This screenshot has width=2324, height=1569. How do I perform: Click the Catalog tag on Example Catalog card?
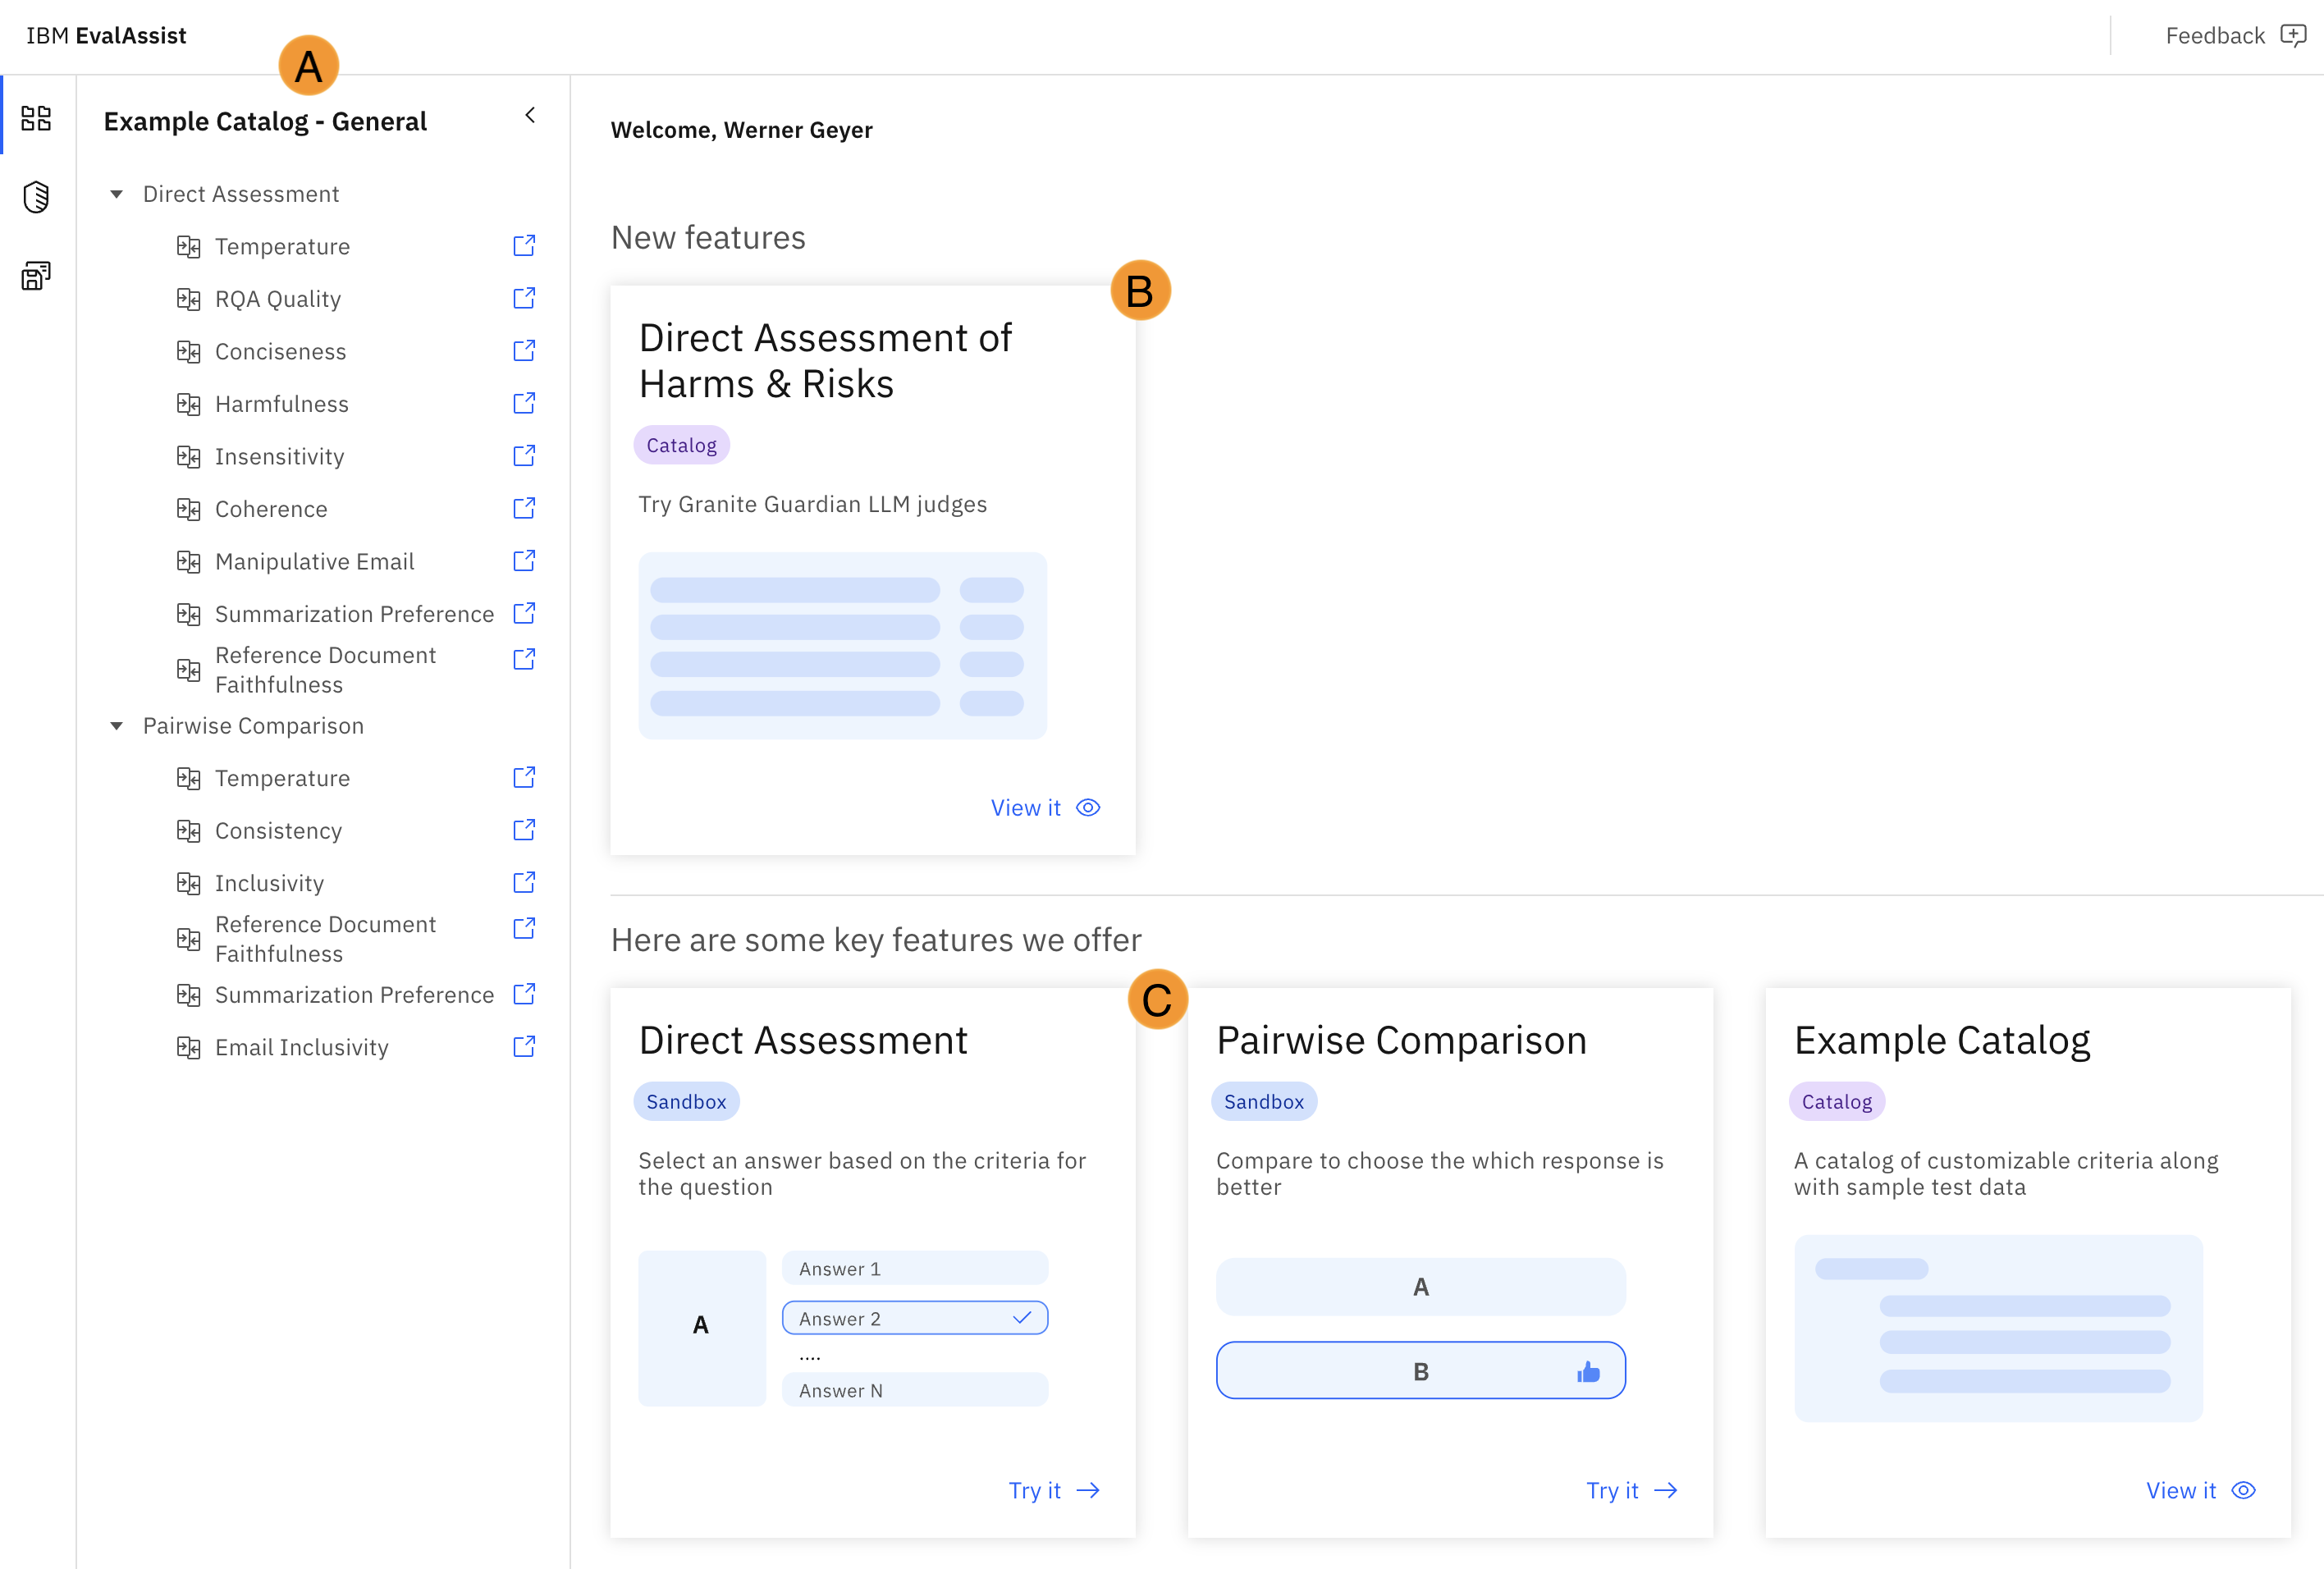1836,1101
